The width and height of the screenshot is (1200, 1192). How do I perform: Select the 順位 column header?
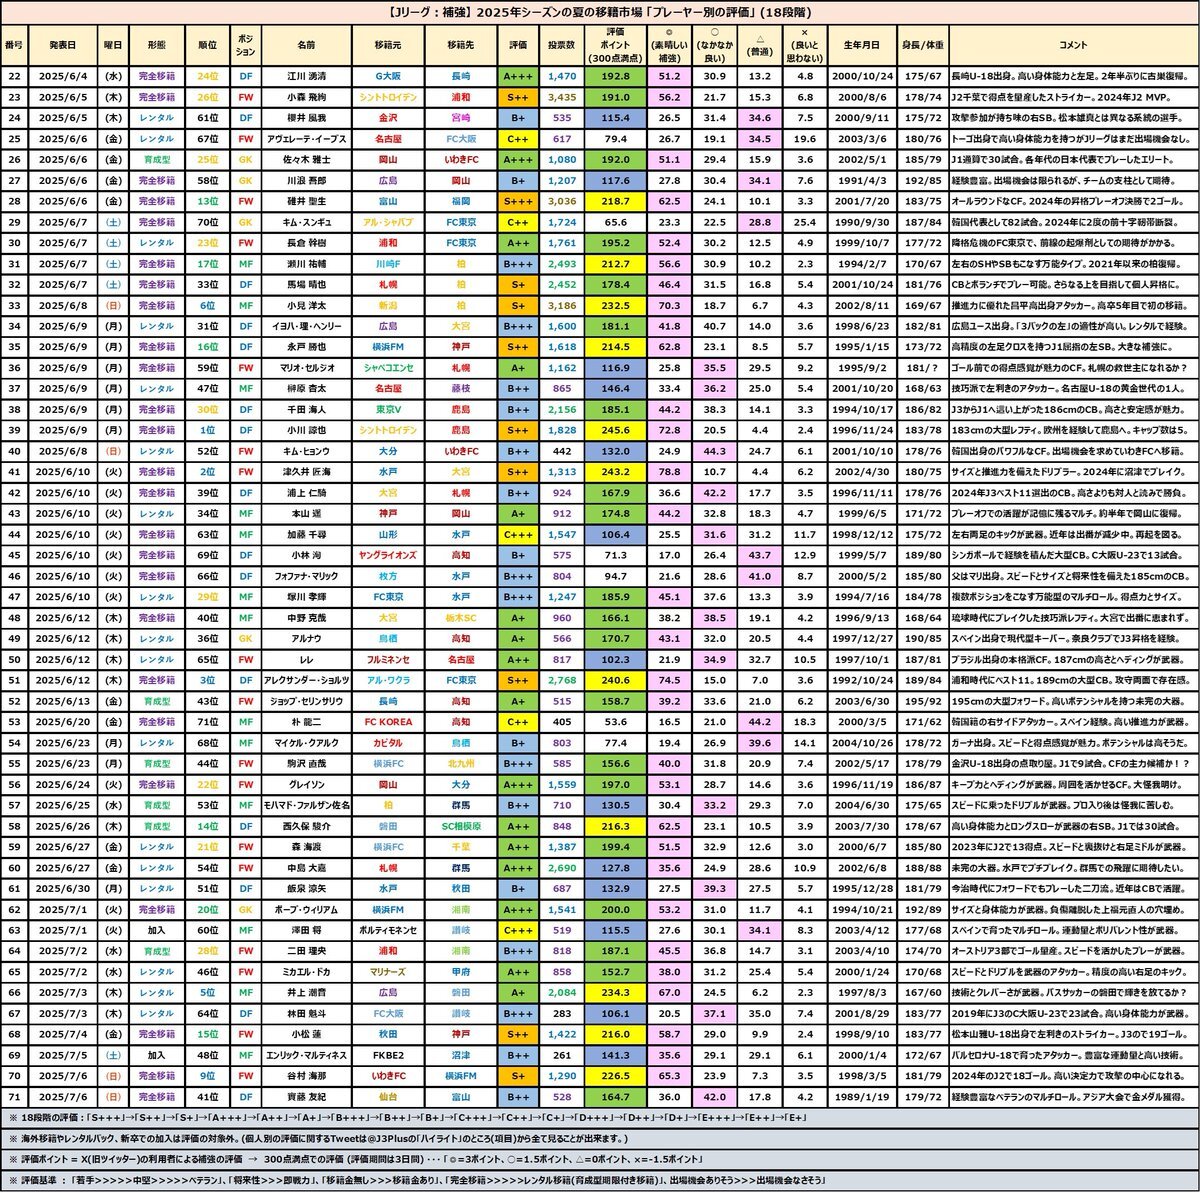point(207,45)
